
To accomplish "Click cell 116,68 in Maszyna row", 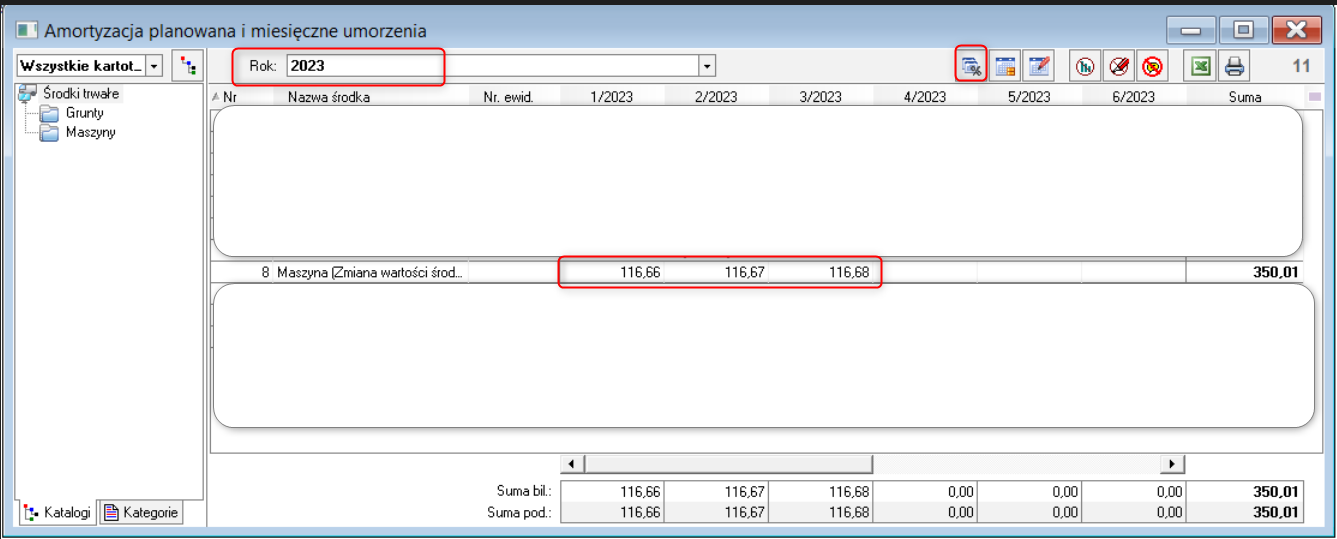I will [820, 271].
